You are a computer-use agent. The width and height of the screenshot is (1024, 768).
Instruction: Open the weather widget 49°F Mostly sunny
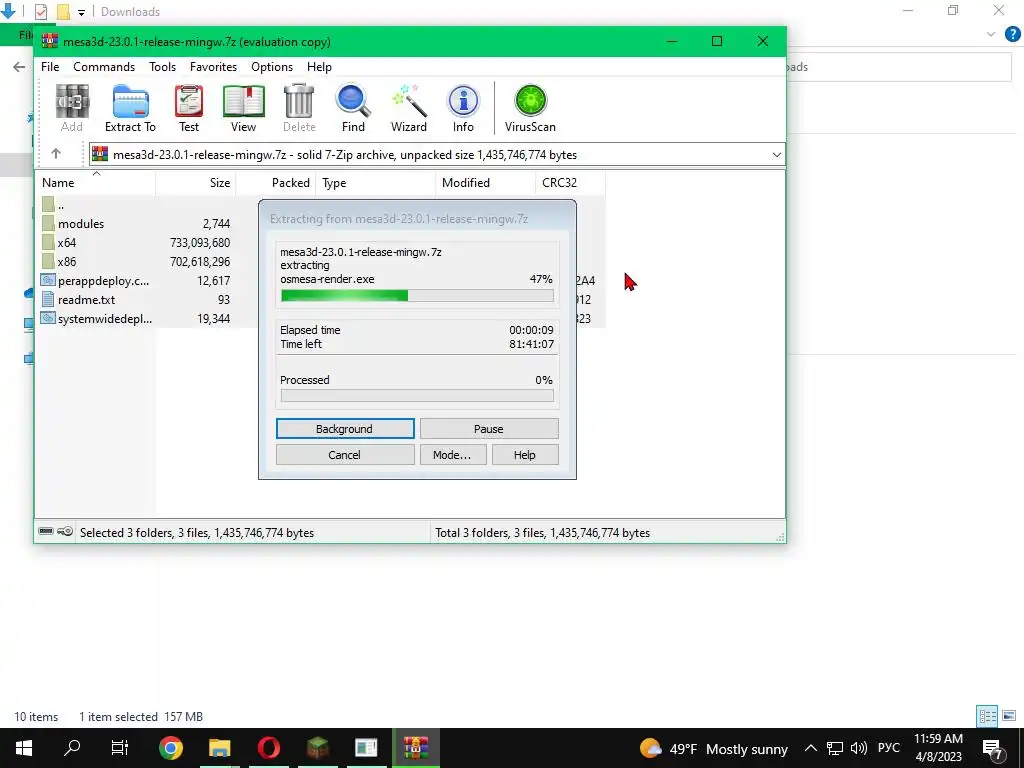pos(714,748)
